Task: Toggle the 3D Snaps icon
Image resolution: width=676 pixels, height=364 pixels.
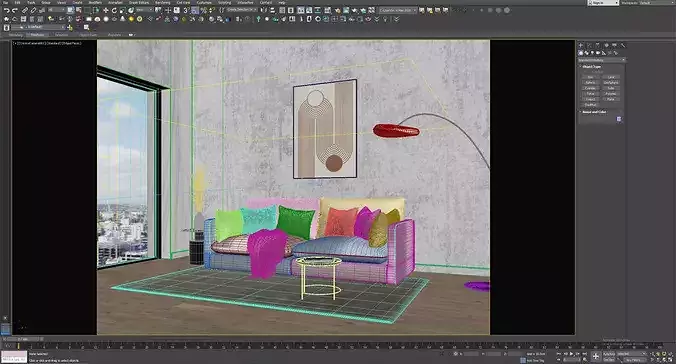Action: pos(186,10)
